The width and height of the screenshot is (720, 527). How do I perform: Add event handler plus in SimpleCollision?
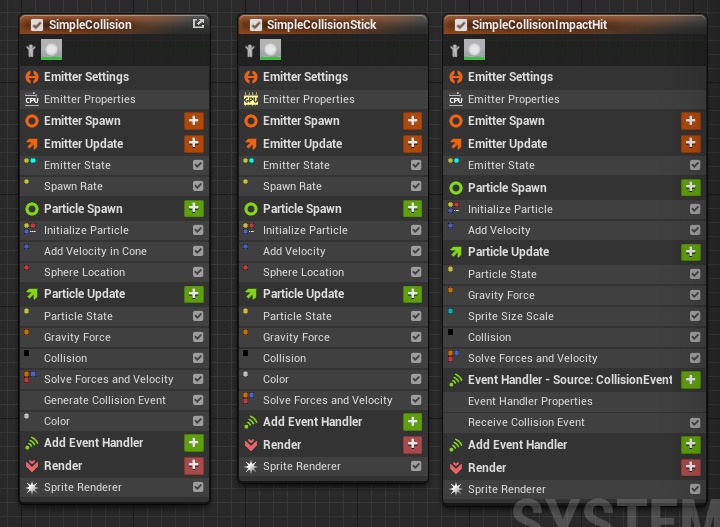coord(194,443)
